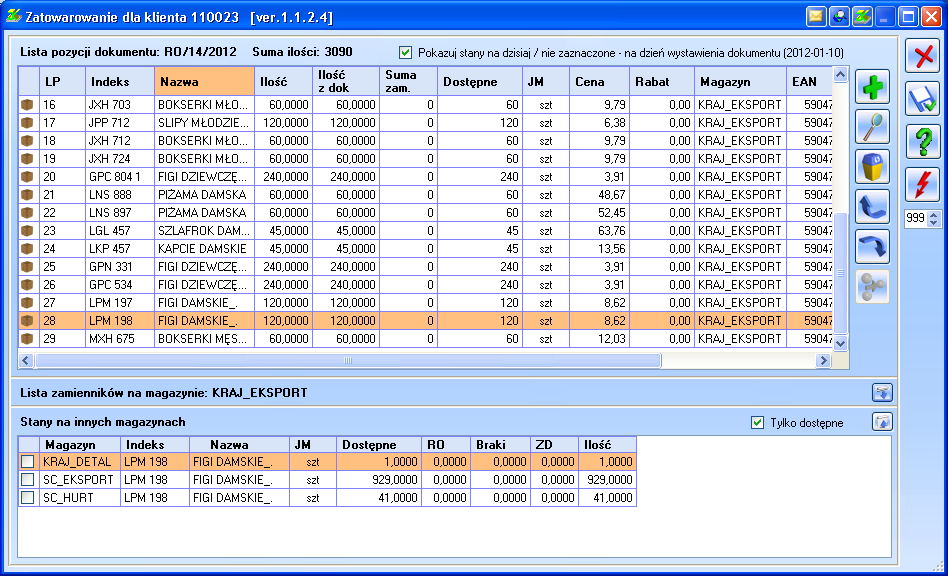Image resolution: width=948 pixels, height=576 pixels.
Task: Increase the 999 spinner value with up arrow
Action: click(934, 214)
